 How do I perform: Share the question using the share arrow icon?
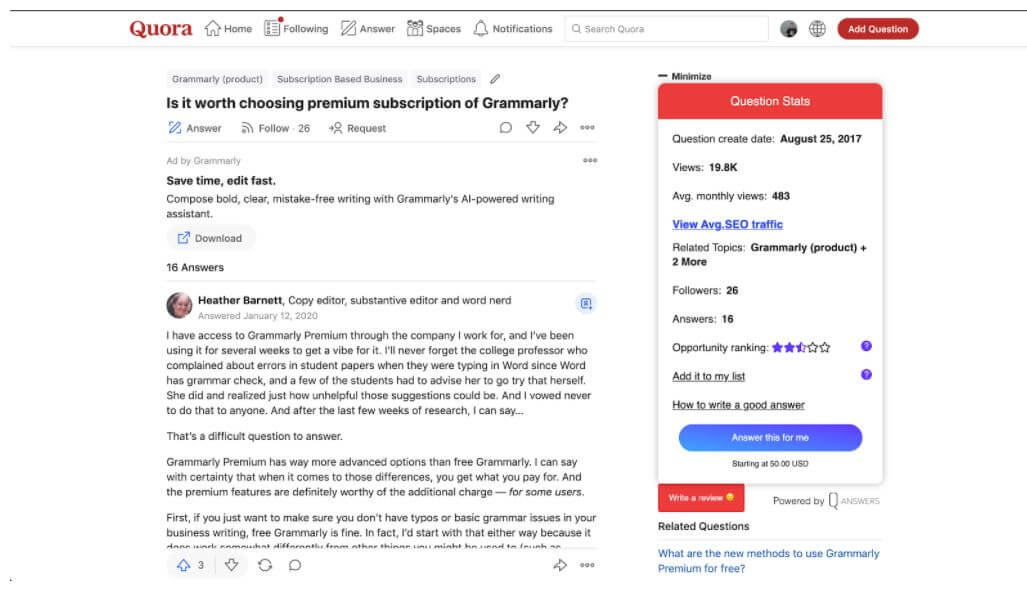click(560, 127)
